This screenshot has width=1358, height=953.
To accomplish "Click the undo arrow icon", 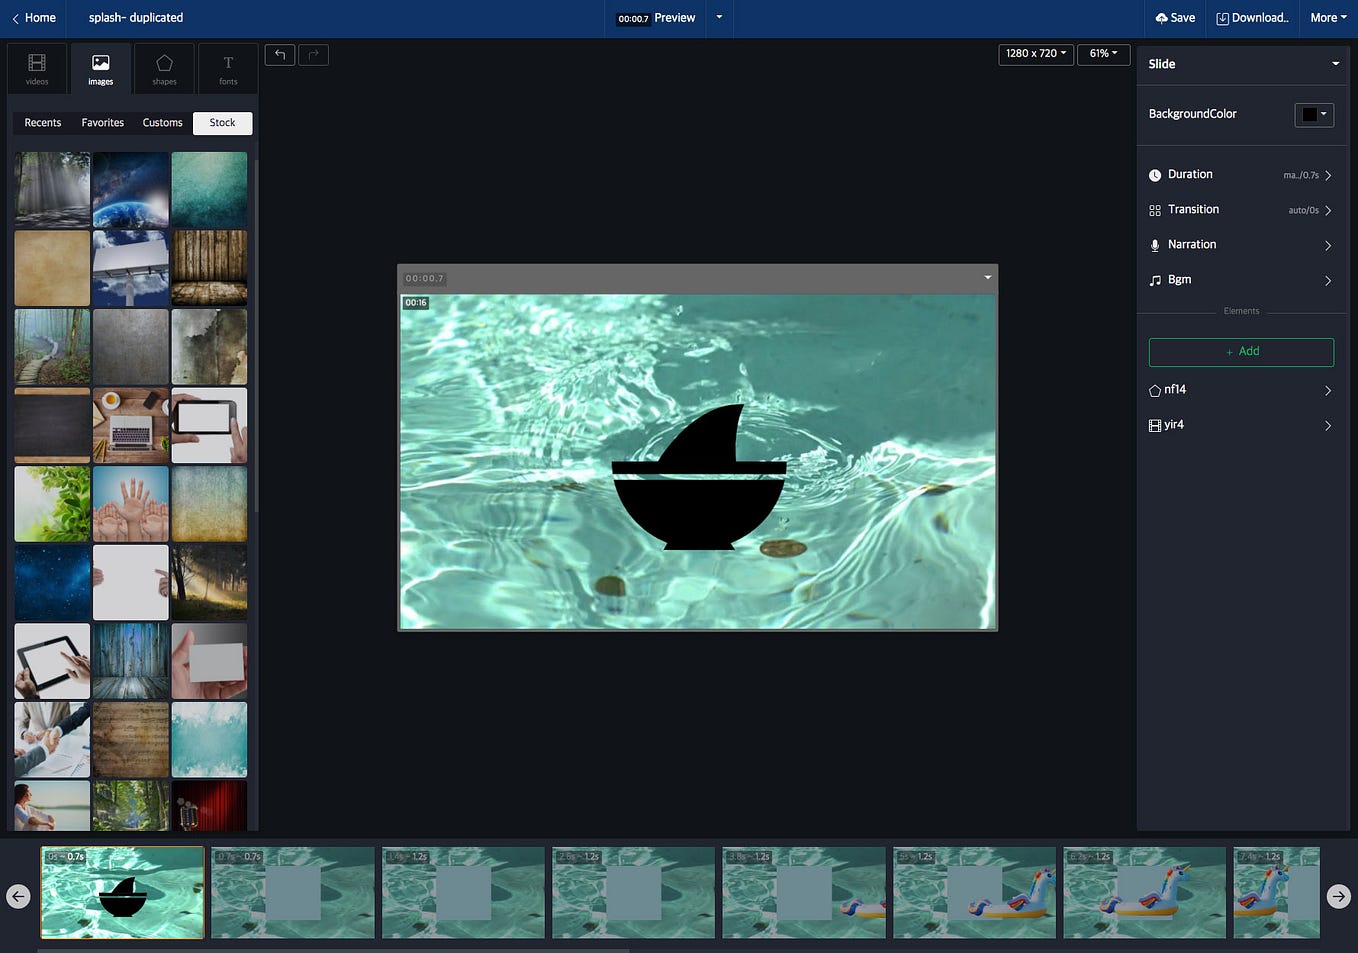I will (x=279, y=55).
